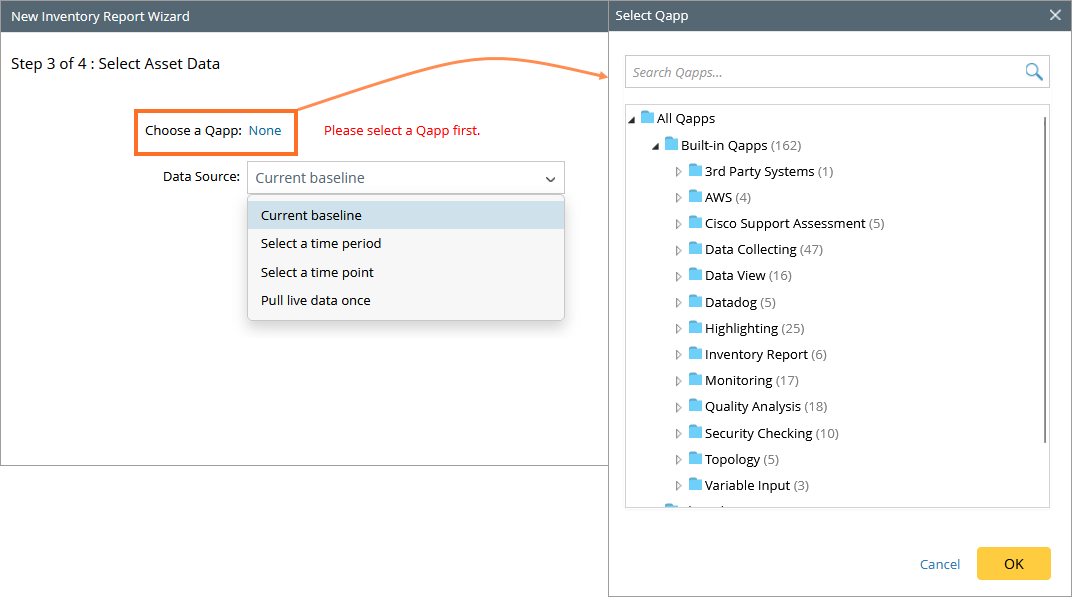Click the All Qapps folder icon
Image resolution: width=1072 pixels, height=597 pixels.
coord(647,118)
